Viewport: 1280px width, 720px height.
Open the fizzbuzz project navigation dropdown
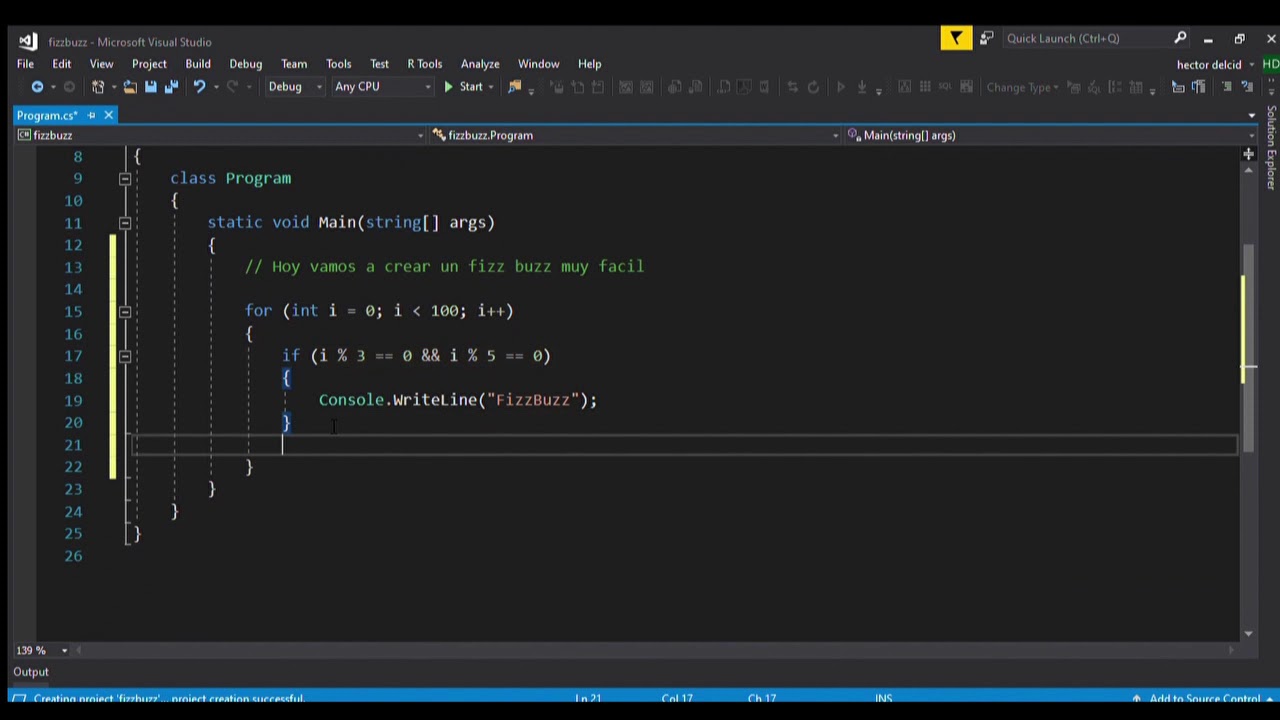click(x=220, y=135)
